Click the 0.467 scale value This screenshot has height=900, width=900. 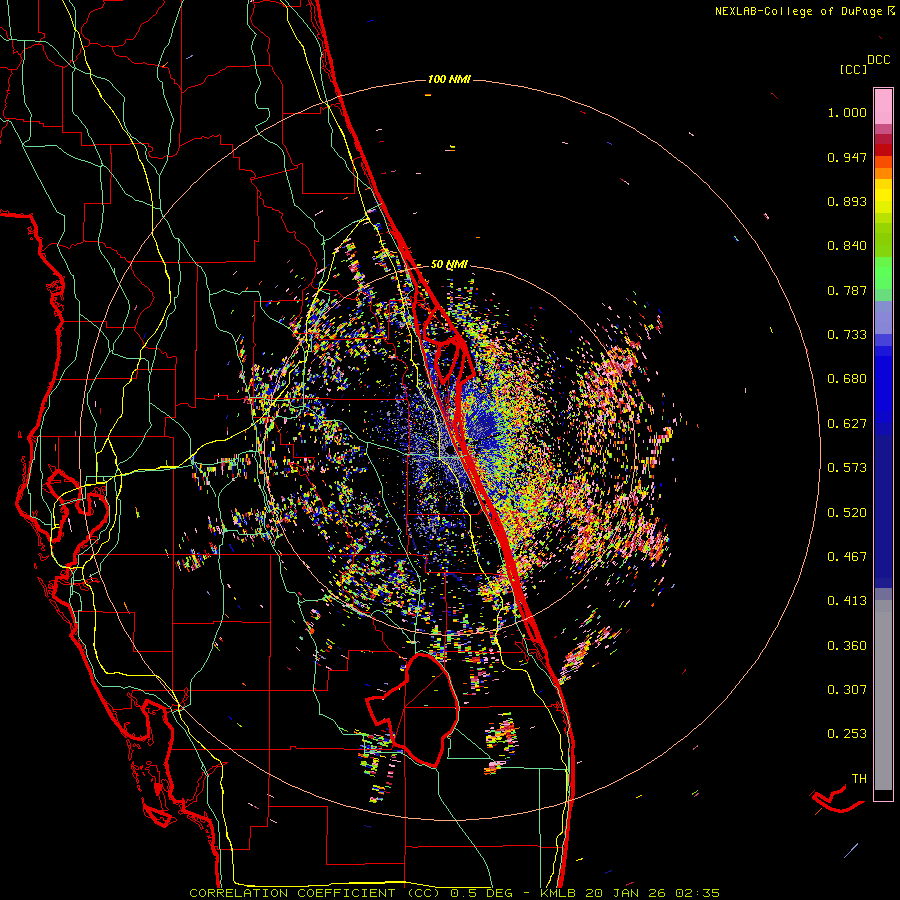(847, 557)
